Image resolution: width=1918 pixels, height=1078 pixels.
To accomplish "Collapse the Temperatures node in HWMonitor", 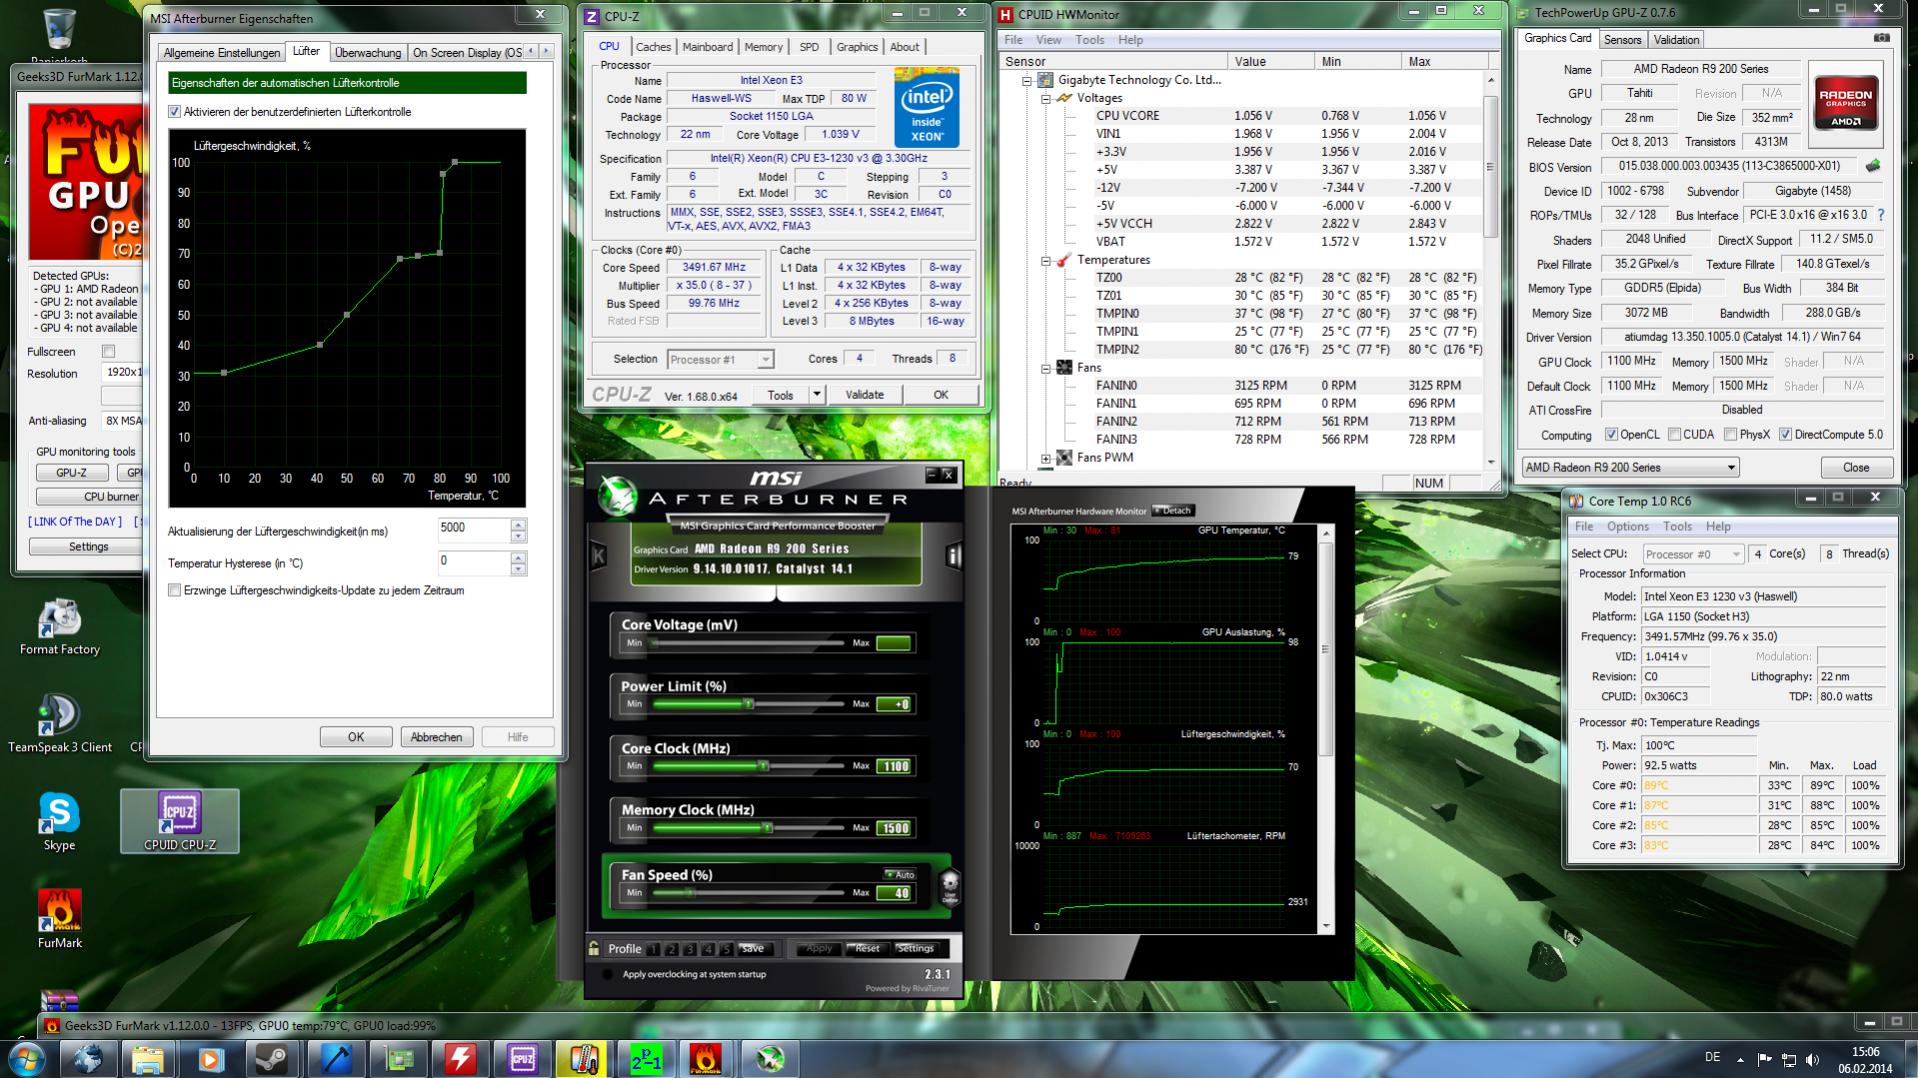I will 1046,260.
